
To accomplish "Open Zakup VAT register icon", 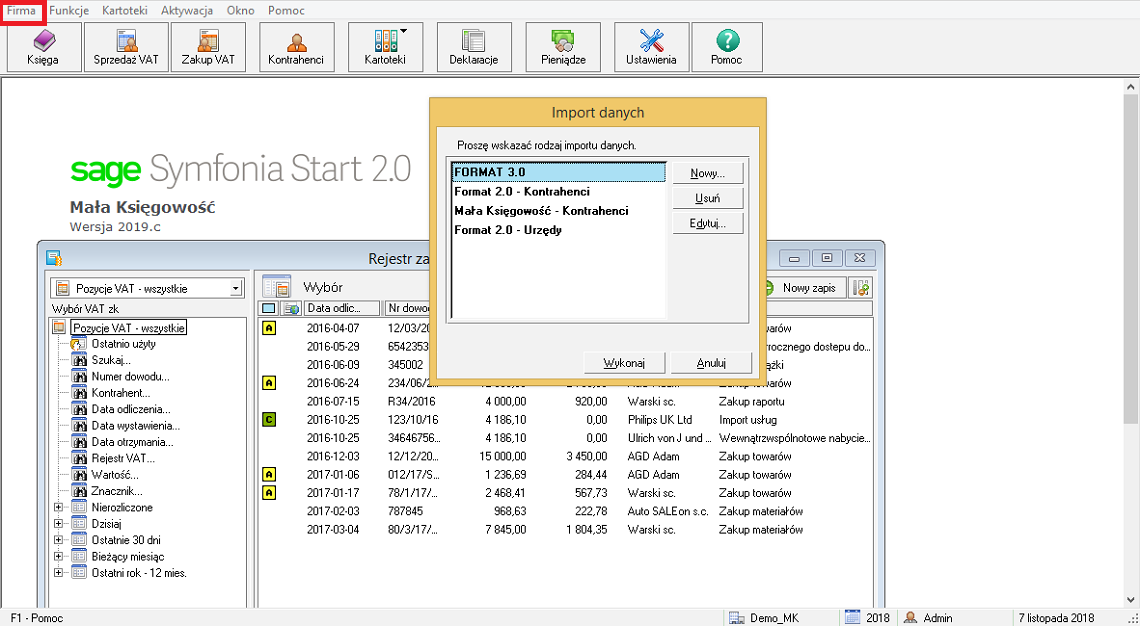I will tap(208, 47).
